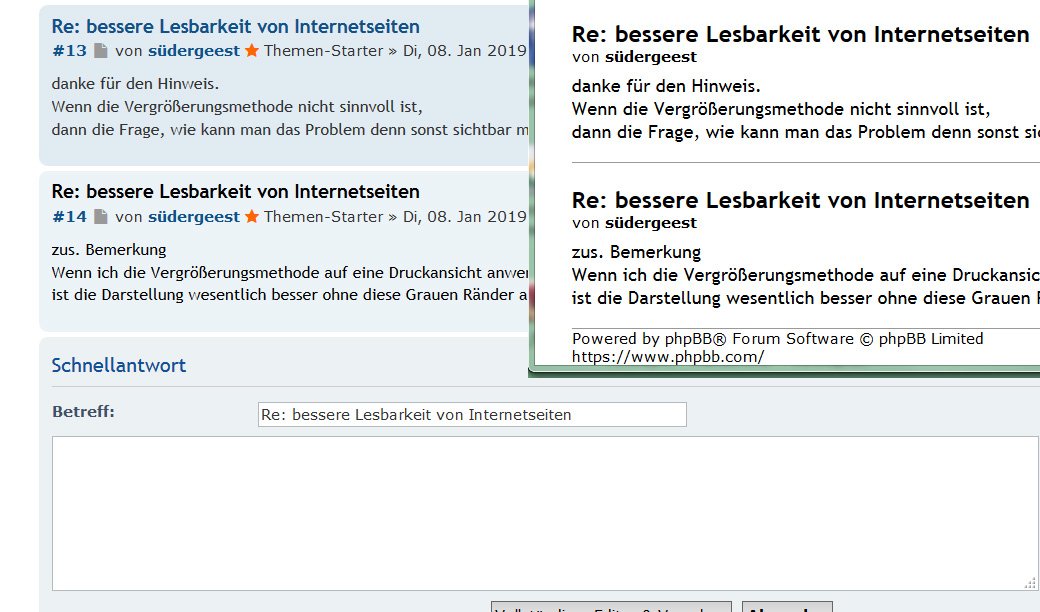Image resolution: width=1040 pixels, height=612 pixels.
Task: Open author südergeest's profile in post #14
Action: [194, 216]
